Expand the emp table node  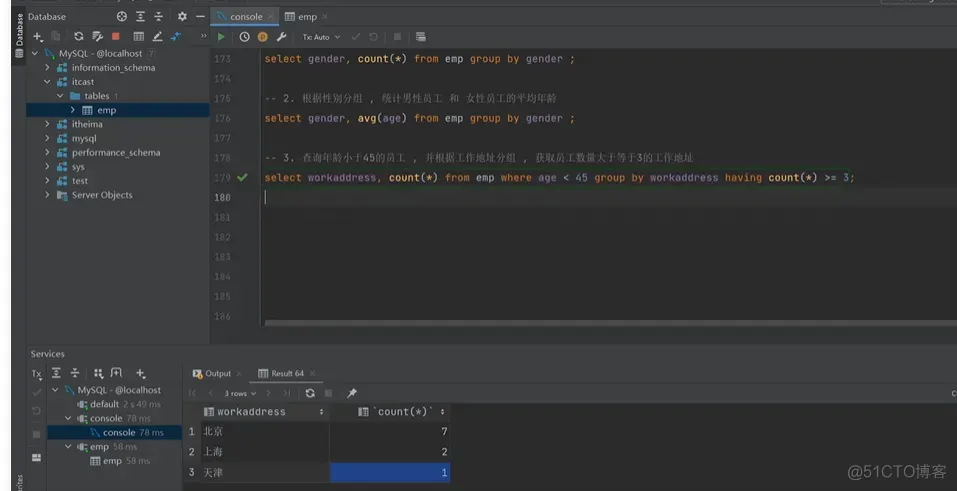point(73,110)
